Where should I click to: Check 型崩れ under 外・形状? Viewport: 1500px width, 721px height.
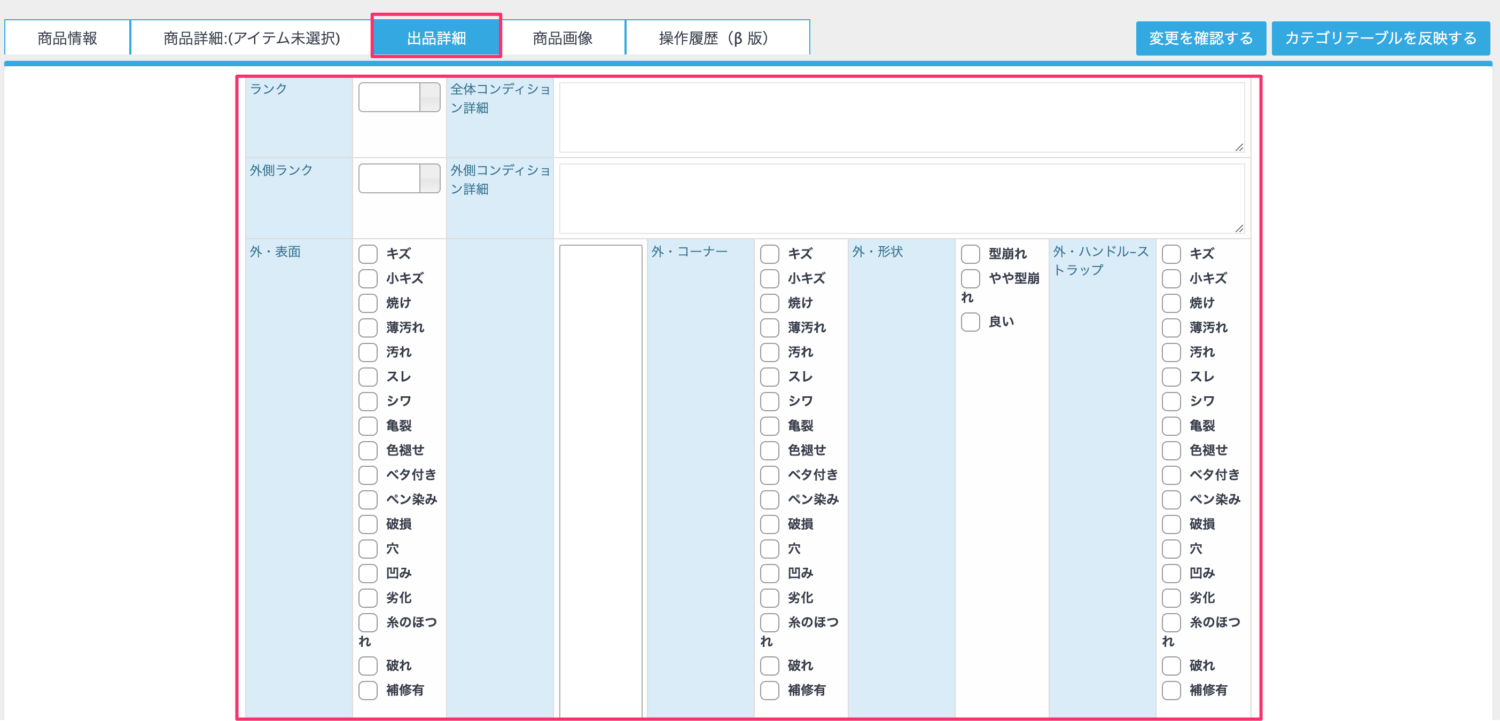(x=970, y=254)
